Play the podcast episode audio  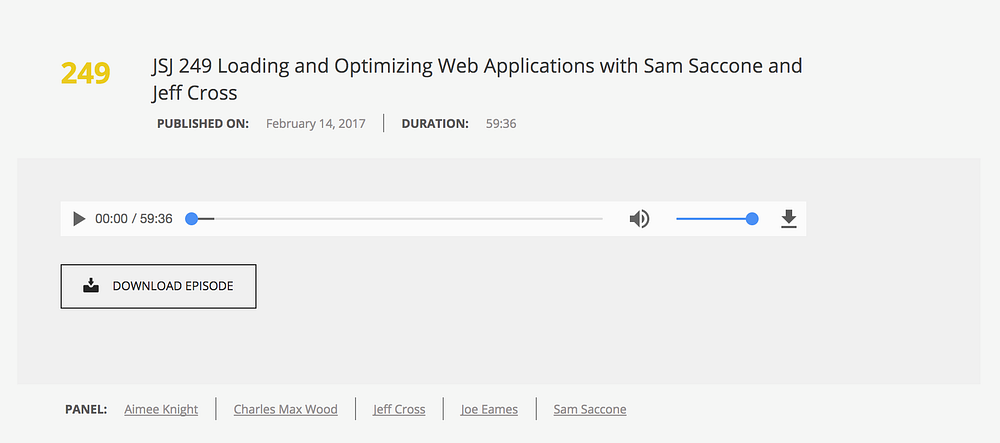tap(79, 219)
